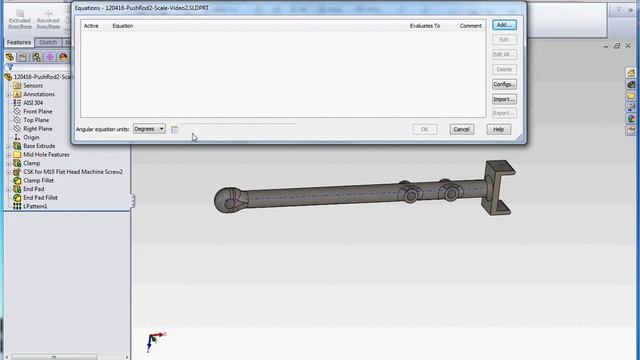Select the Sensors folder in the tree
Viewport: 640px width, 360px height.
pyautogui.click(x=28, y=86)
